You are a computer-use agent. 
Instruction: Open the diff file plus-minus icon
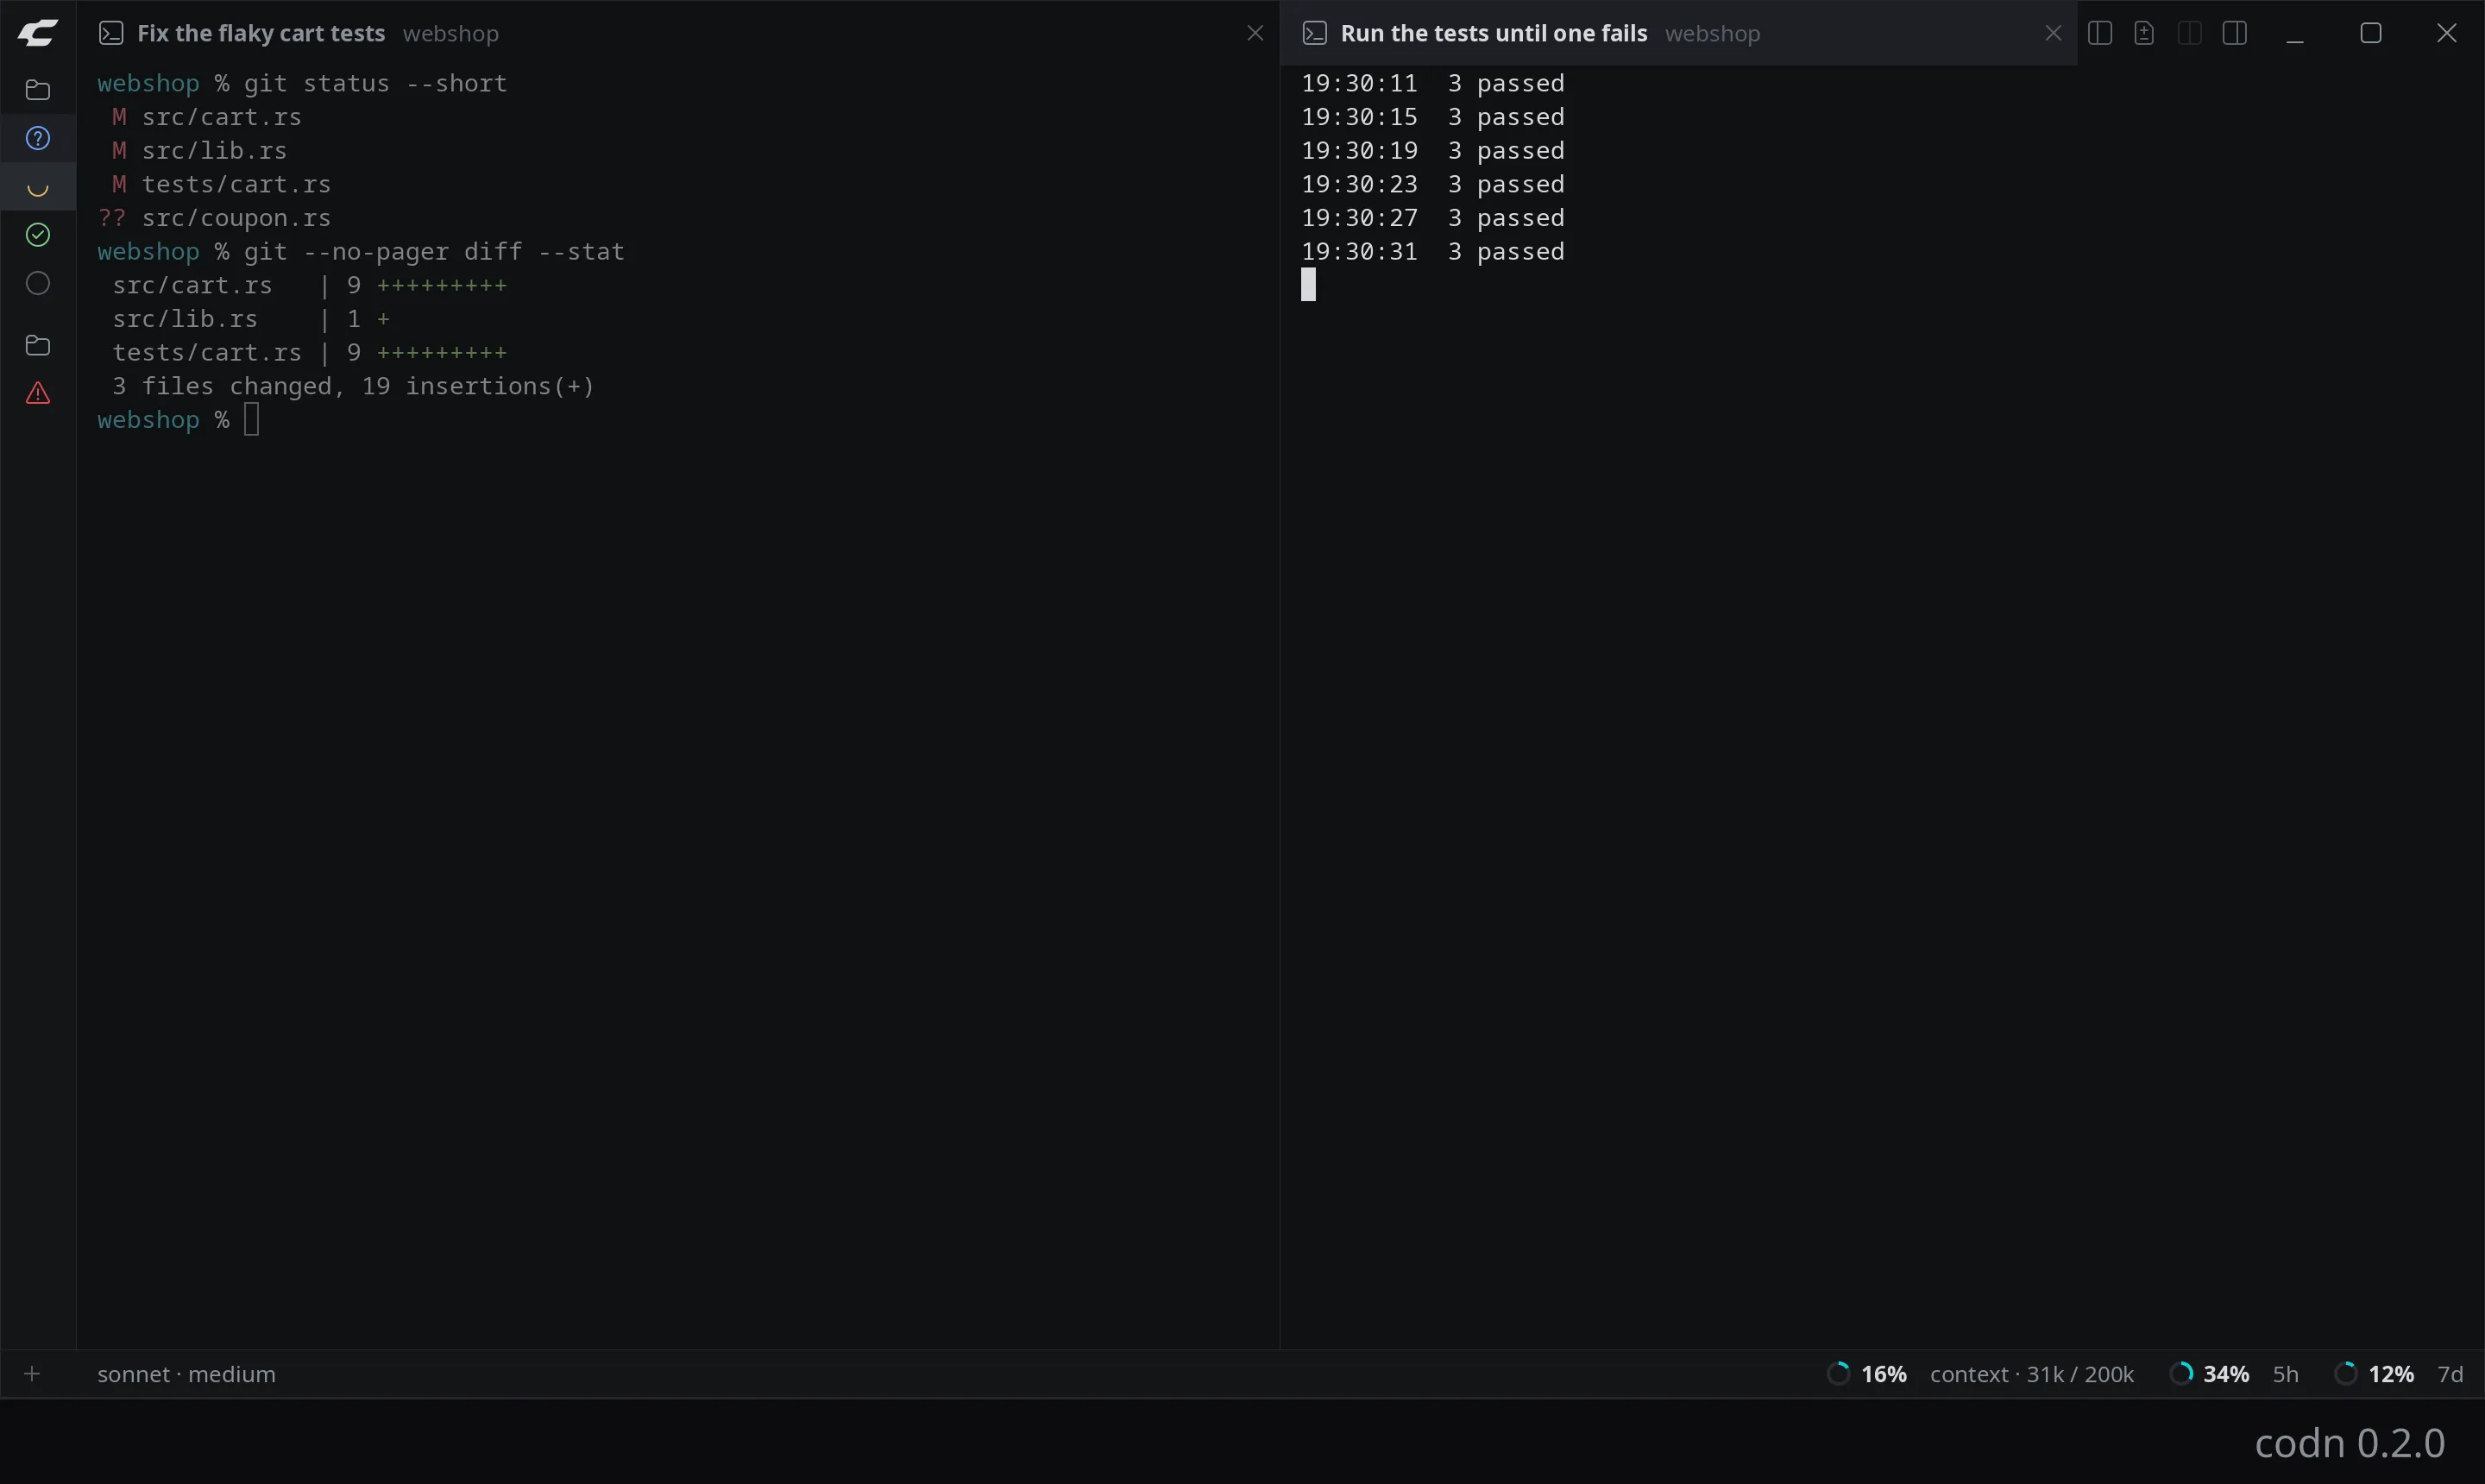(2144, 33)
